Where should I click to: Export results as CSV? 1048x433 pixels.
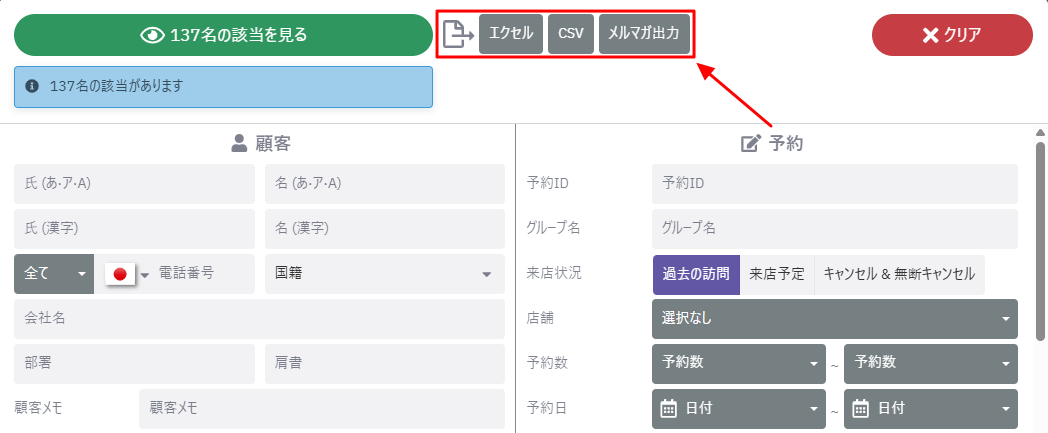pos(571,33)
